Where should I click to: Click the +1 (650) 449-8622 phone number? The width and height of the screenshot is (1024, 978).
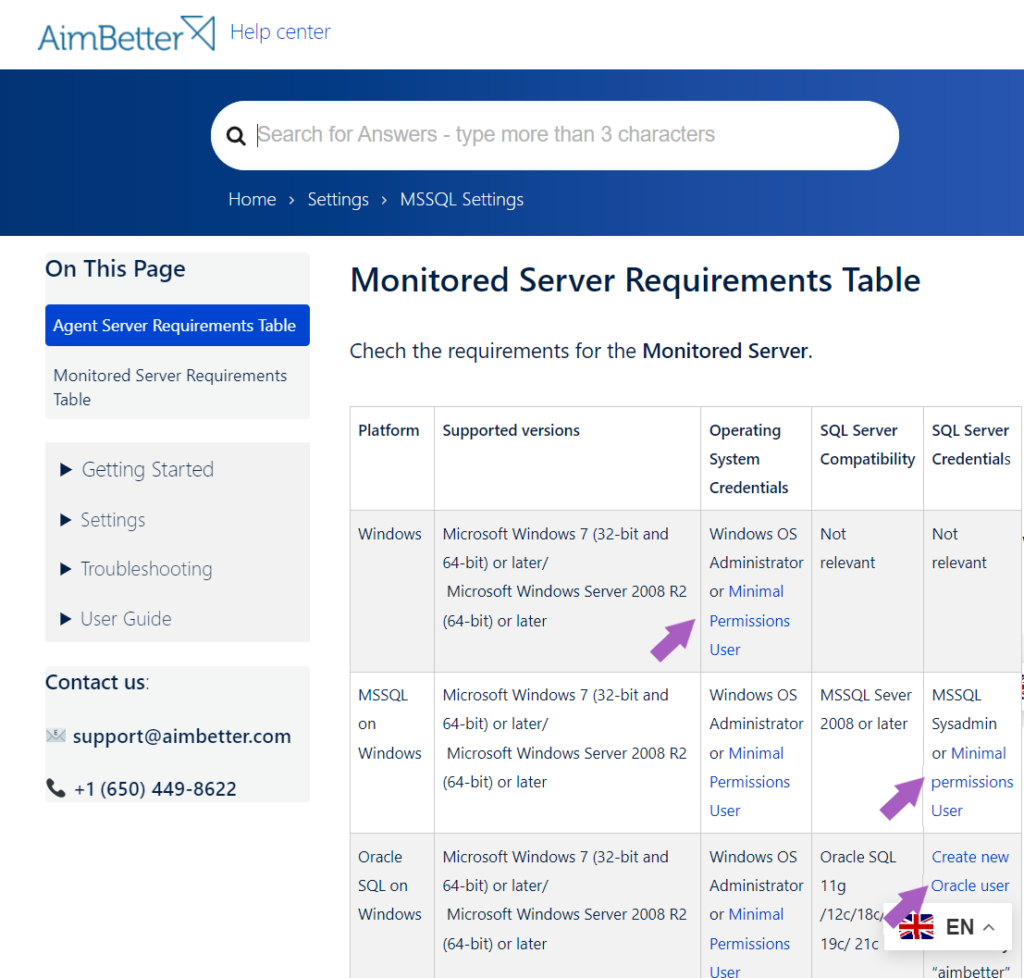(x=155, y=789)
